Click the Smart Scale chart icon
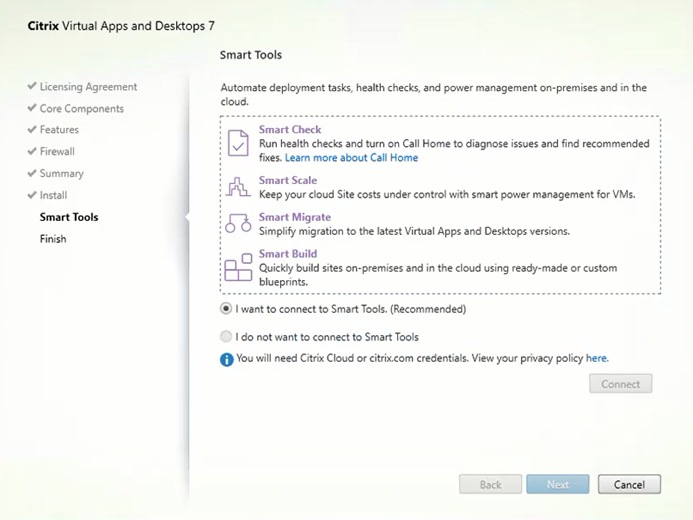Screen dimensions: 693x520 [x=238, y=186]
